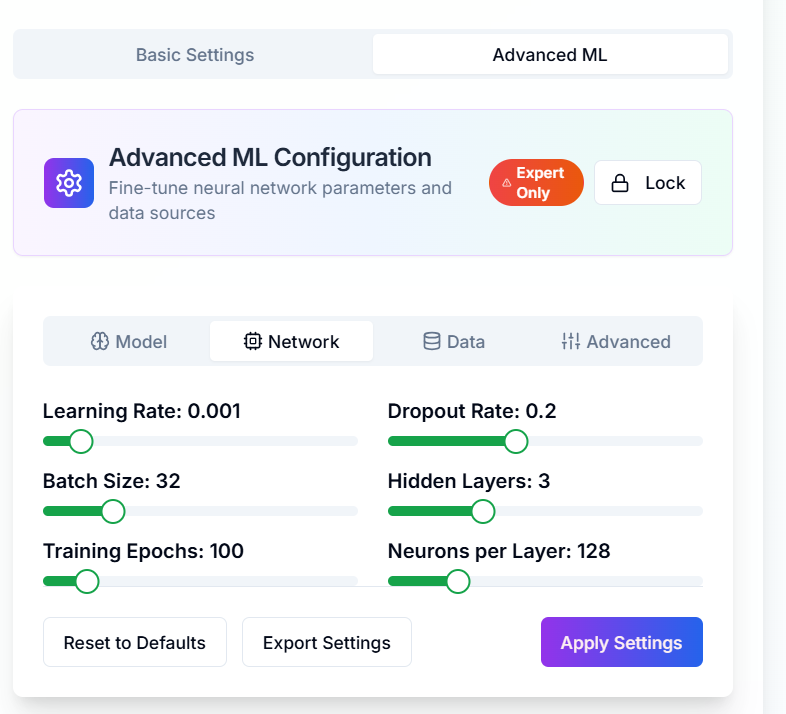Select the Advanced ML tab
Image resolution: width=786 pixels, height=714 pixels.
pos(550,55)
